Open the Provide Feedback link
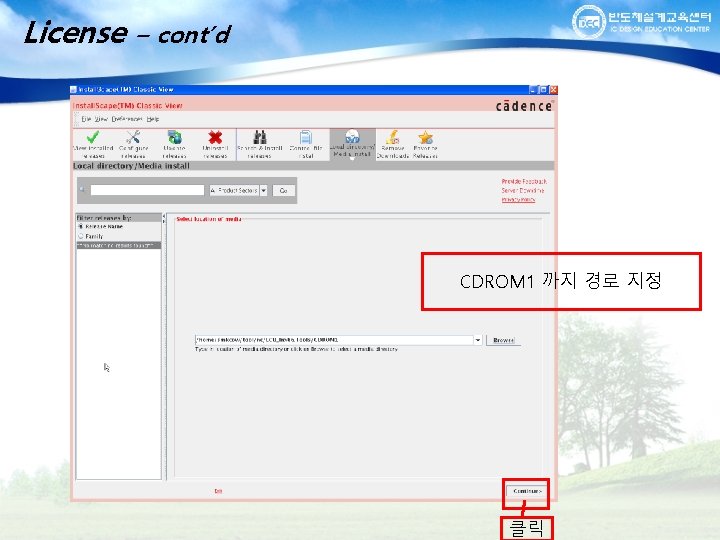The image size is (720, 540). [x=524, y=181]
